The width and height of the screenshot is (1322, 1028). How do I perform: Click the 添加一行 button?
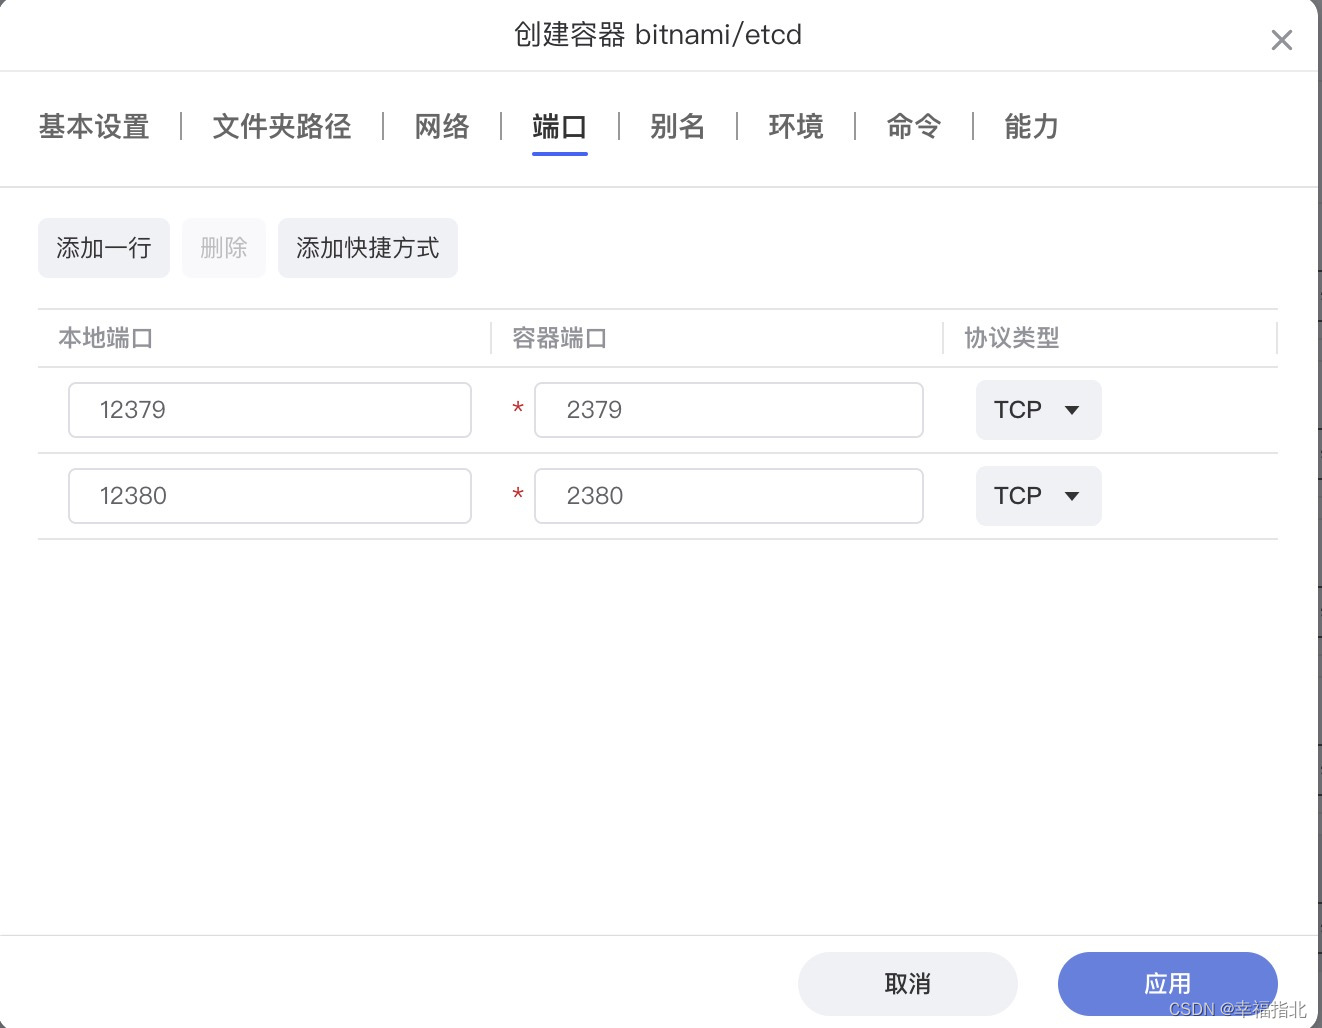[x=104, y=248]
